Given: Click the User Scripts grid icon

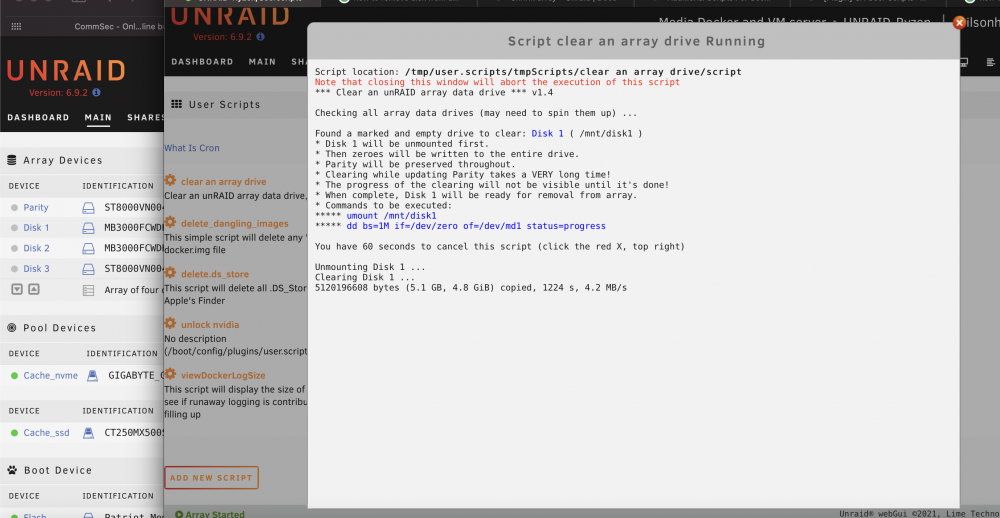Looking at the screenshot, I should [x=177, y=104].
